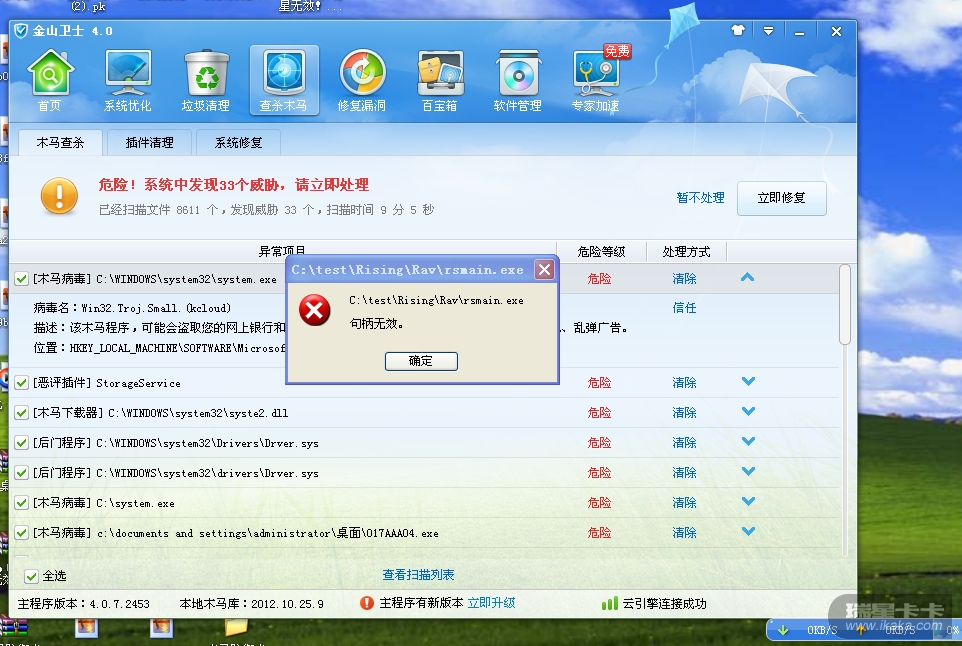Click the green download speed arrow on taskbar

pos(783,630)
